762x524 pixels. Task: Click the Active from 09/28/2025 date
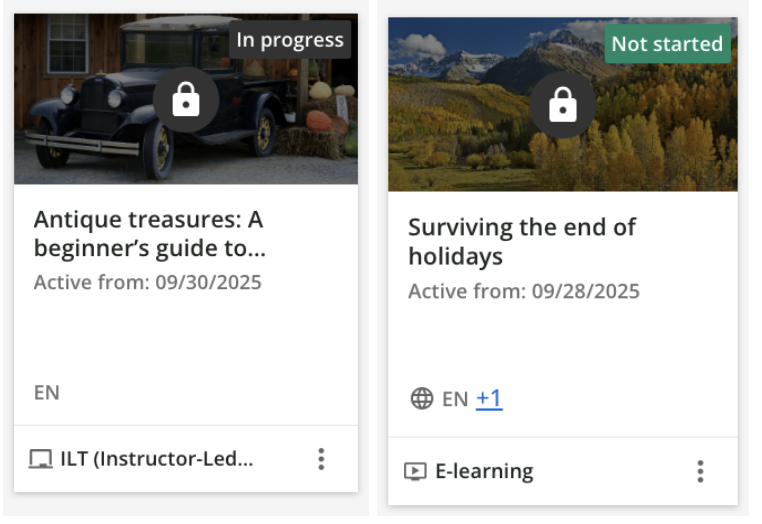[x=524, y=292]
